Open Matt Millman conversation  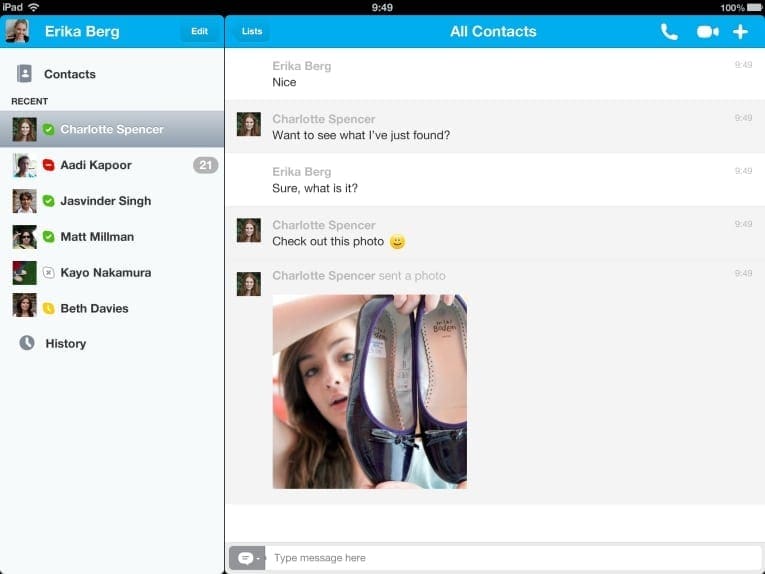coord(96,237)
